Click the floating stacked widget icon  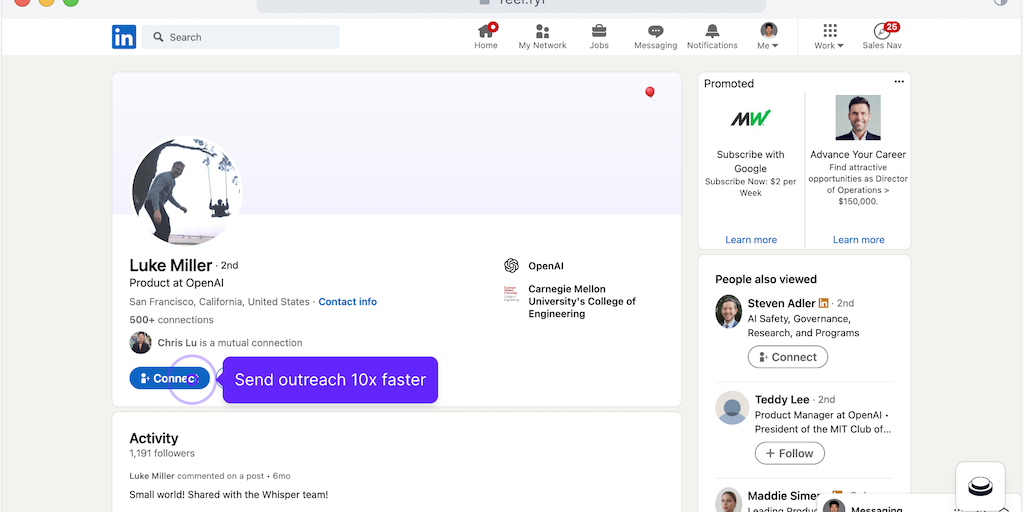pyautogui.click(x=980, y=486)
